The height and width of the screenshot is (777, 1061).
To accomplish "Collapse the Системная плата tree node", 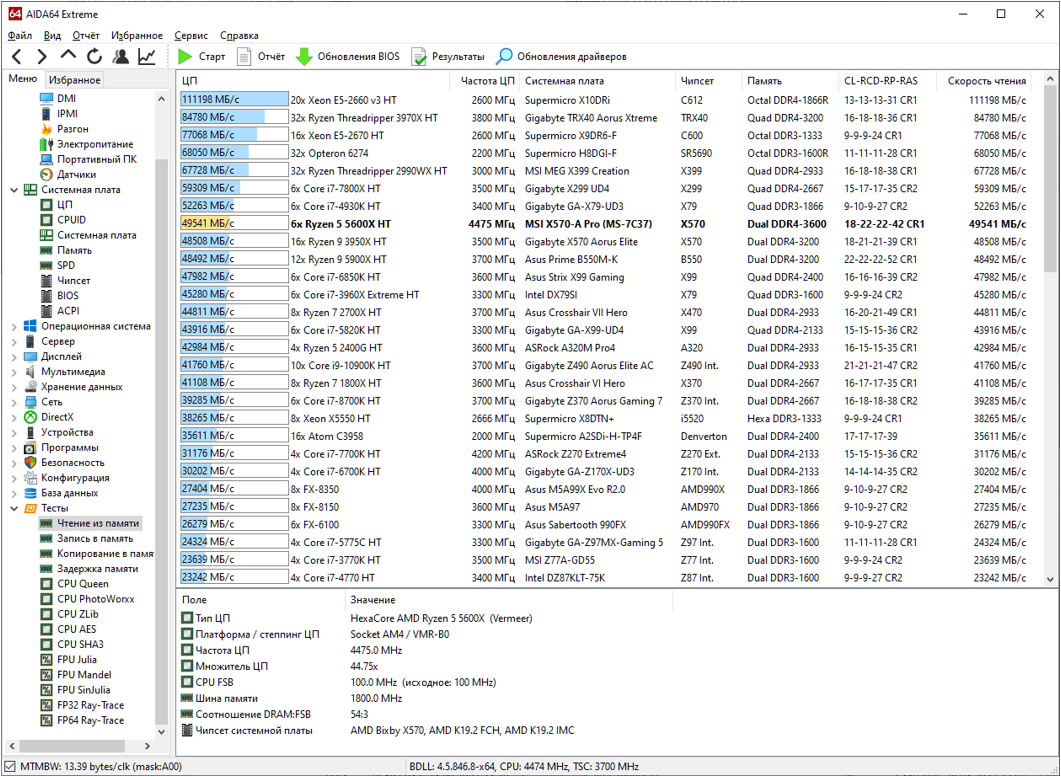I will (14, 190).
